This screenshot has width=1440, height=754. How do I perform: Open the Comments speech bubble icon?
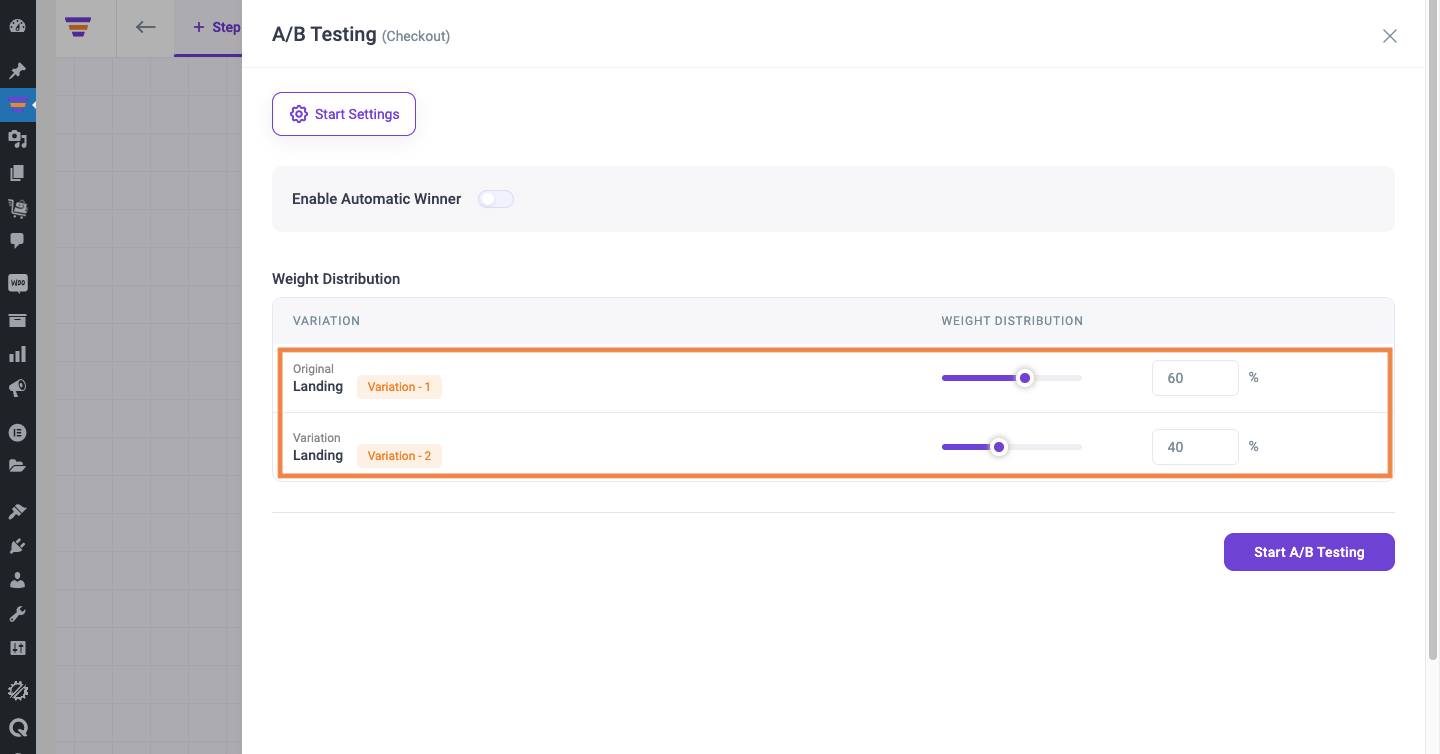click(x=17, y=240)
